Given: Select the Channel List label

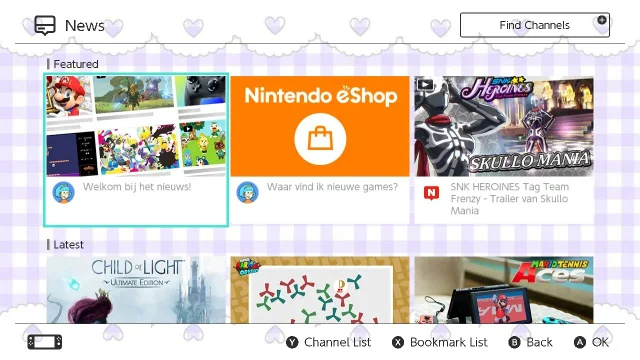Looking at the screenshot, I should (x=338, y=342).
